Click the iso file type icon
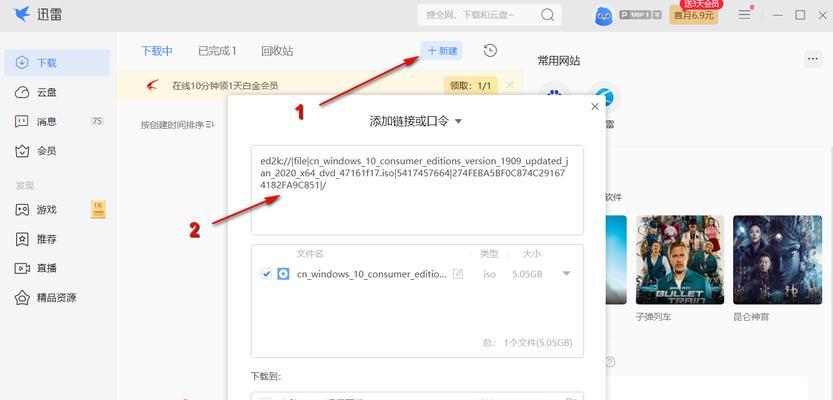 pos(283,274)
